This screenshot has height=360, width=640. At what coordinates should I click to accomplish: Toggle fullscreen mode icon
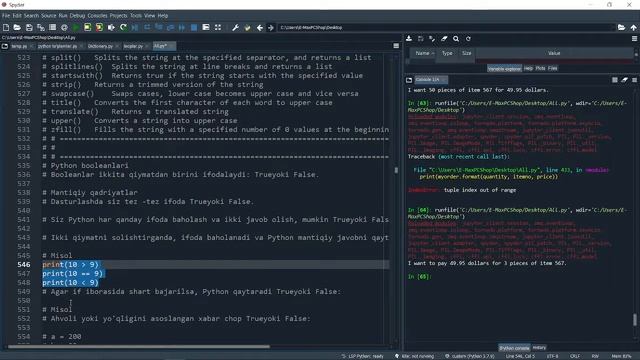[218, 27]
